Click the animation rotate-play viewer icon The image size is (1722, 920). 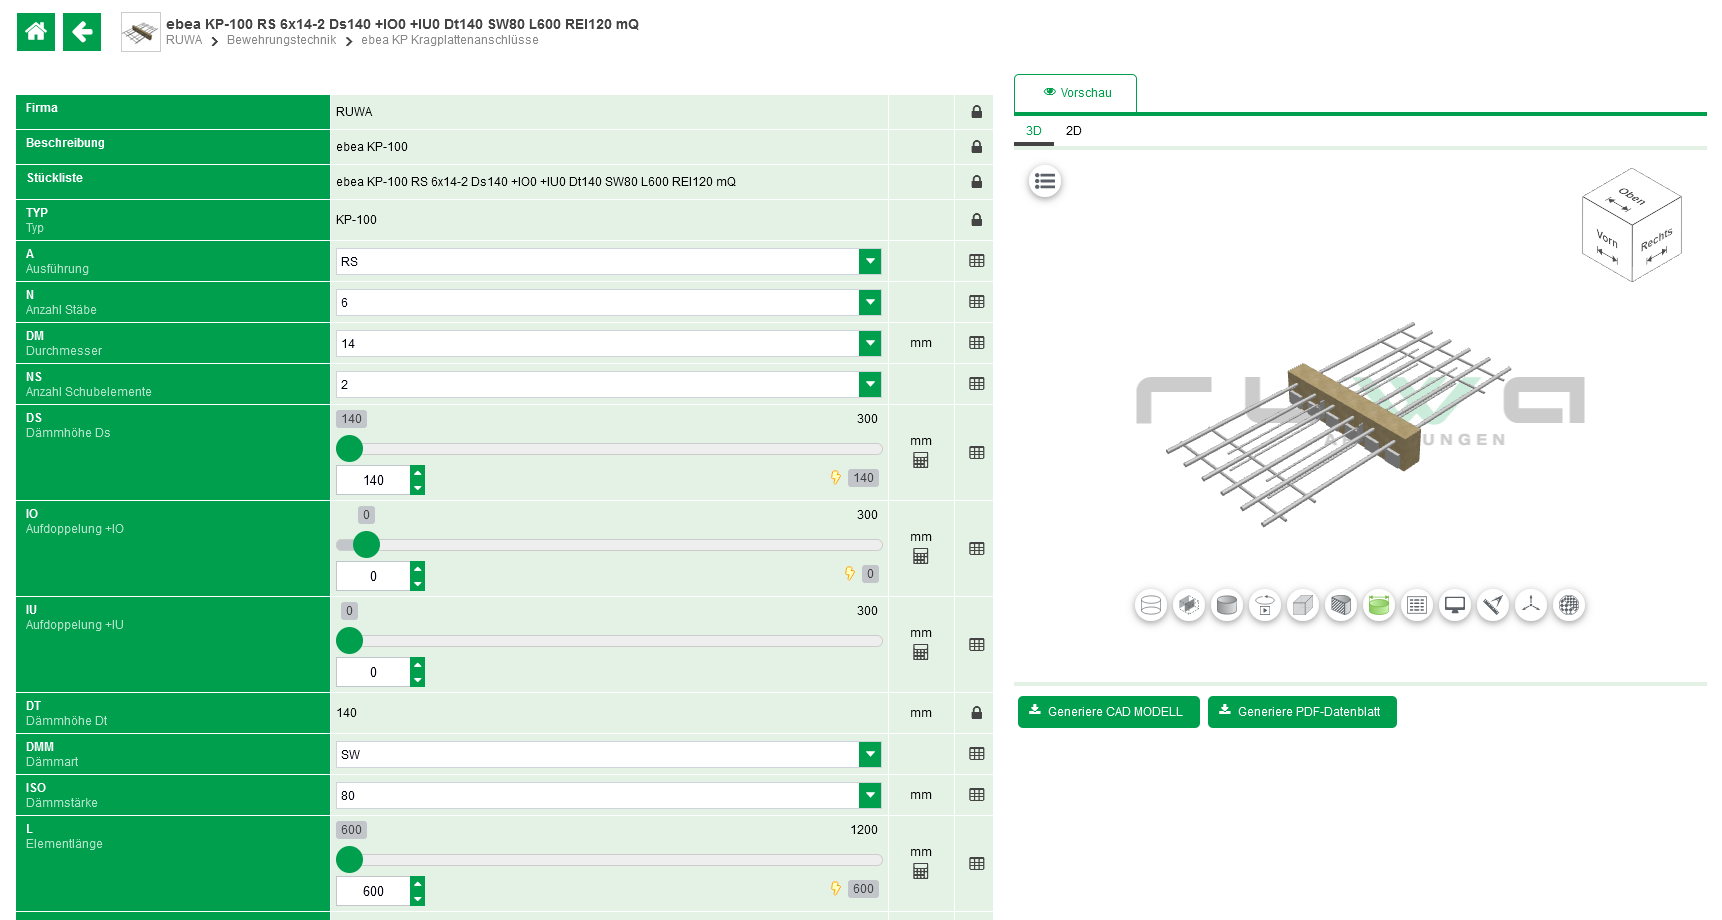point(1265,605)
